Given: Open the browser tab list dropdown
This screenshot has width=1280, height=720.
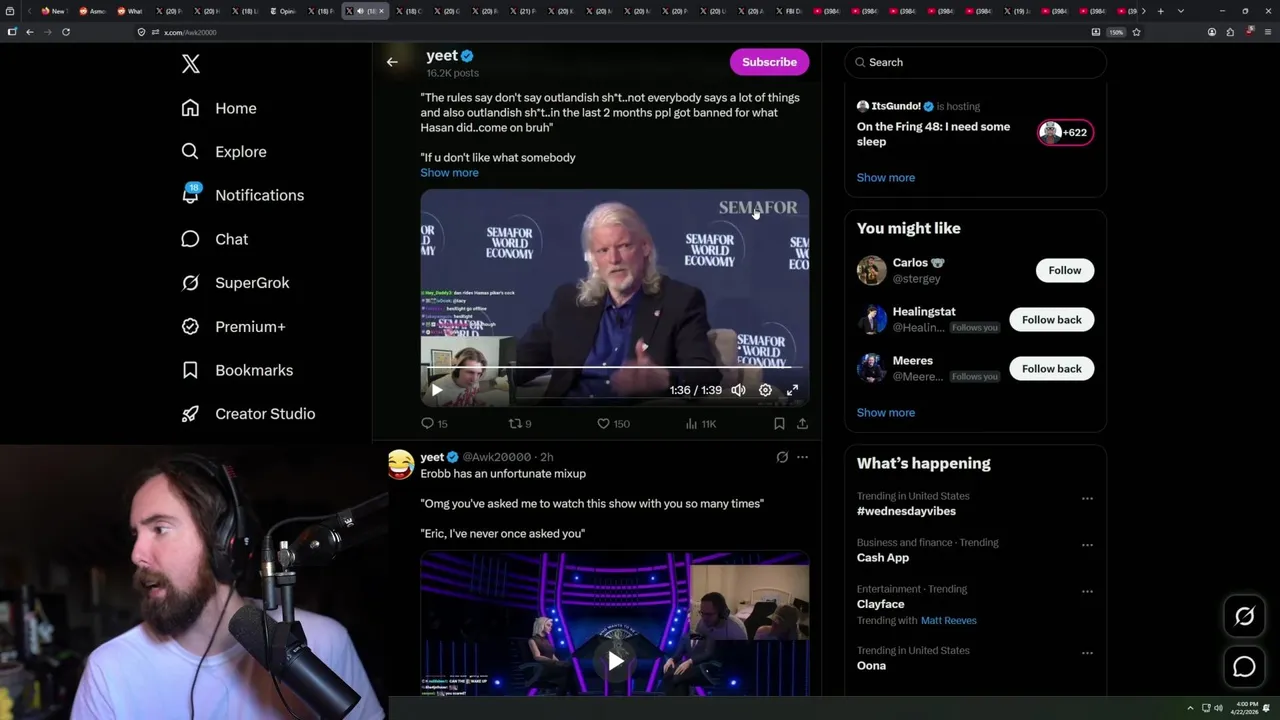Looking at the screenshot, I should (1181, 11).
